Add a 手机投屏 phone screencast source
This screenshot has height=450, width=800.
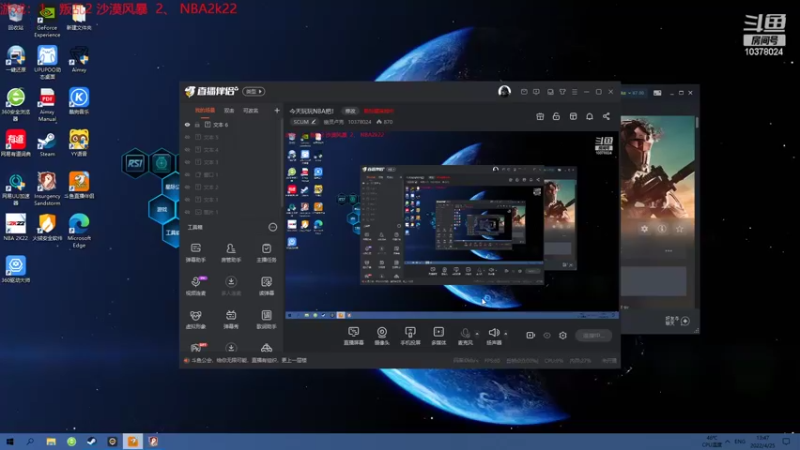410,336
